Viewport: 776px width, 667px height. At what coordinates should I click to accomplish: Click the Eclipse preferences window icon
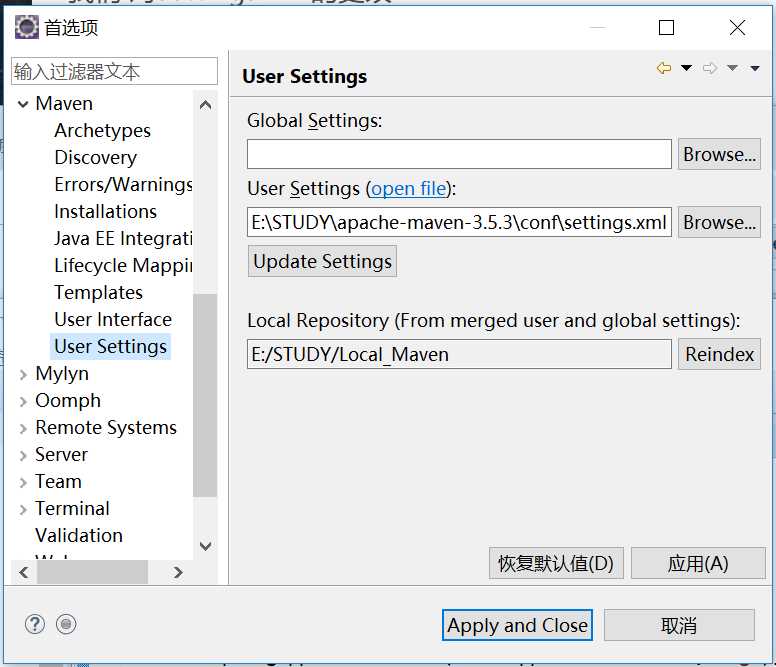pyautogui.click(x=27, y=27)
